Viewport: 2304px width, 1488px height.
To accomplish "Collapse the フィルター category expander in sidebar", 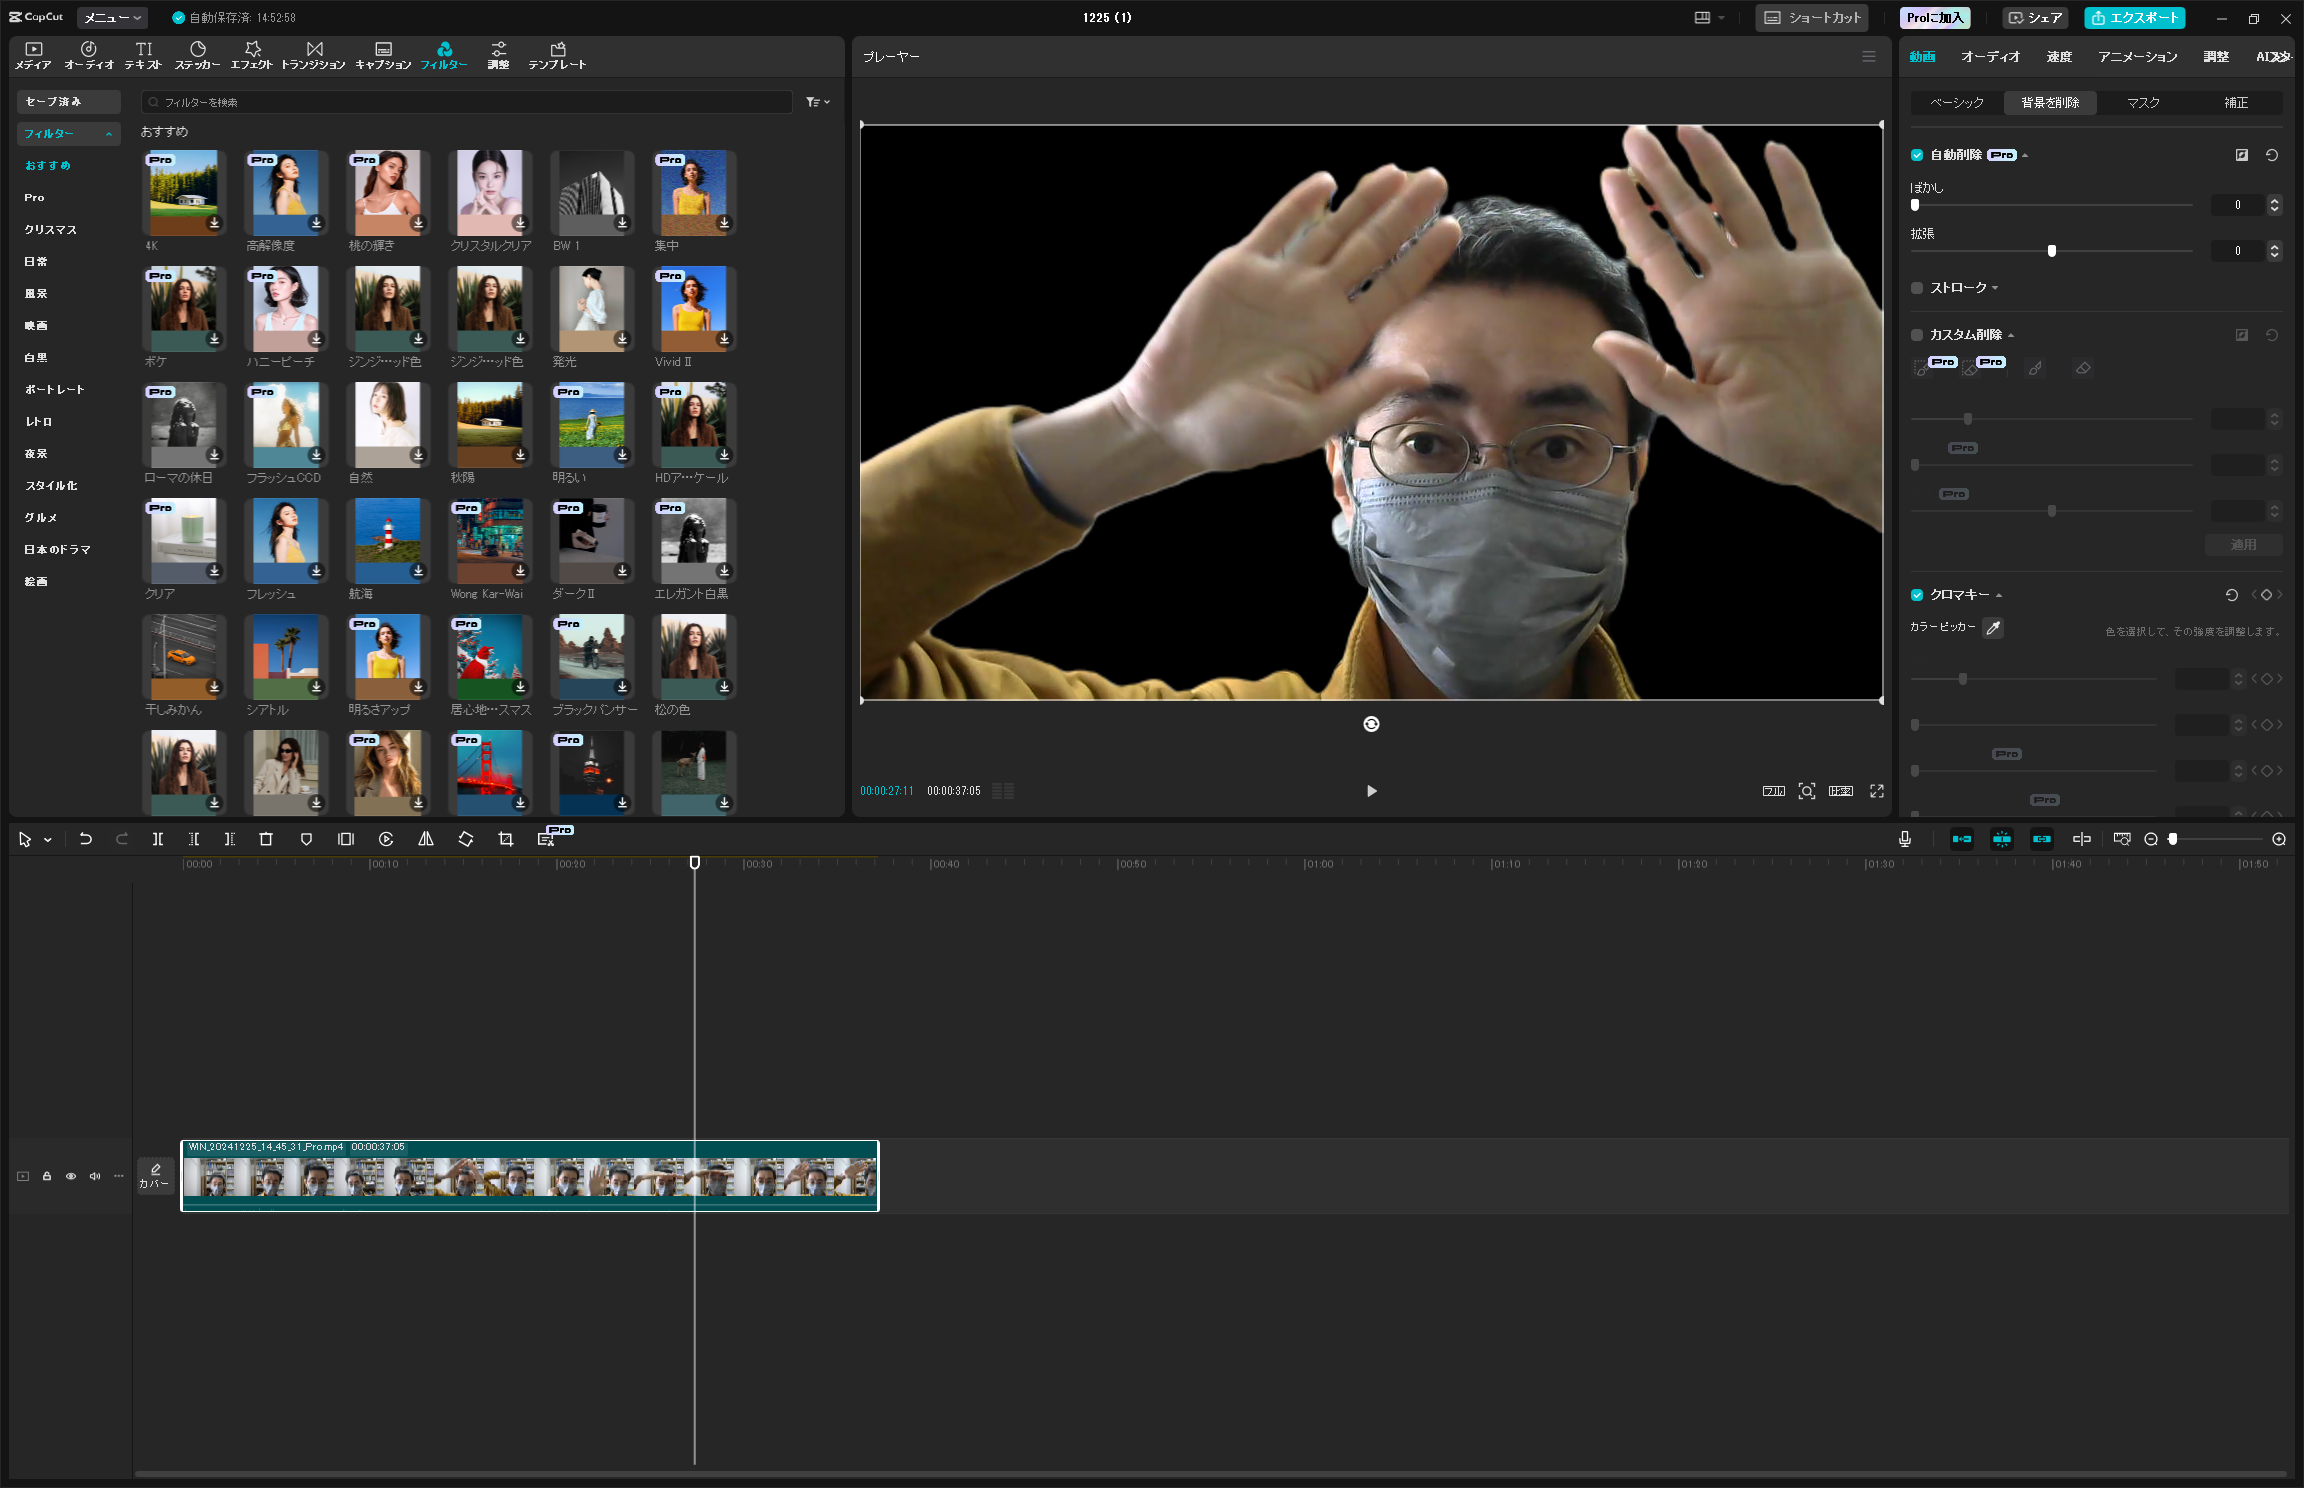I will [x=108, y=134].
